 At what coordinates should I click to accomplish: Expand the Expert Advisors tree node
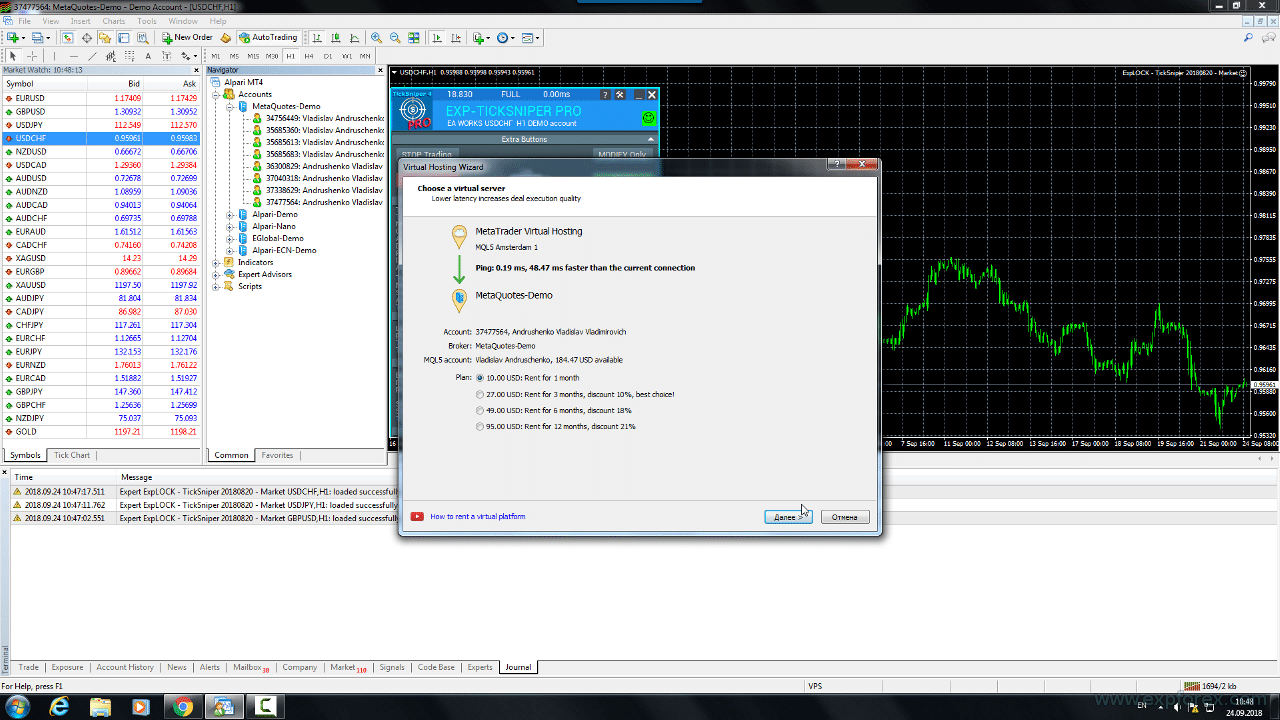(x=216, y=274)
